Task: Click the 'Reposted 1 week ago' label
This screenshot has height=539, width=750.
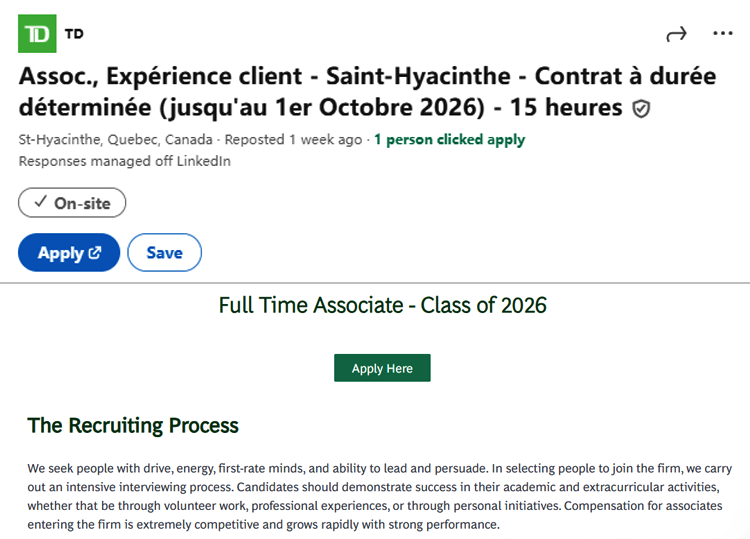Action: (293, 140)
